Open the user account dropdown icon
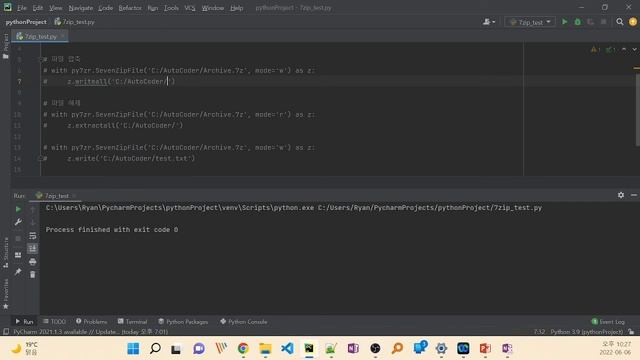 coord(489,22)
